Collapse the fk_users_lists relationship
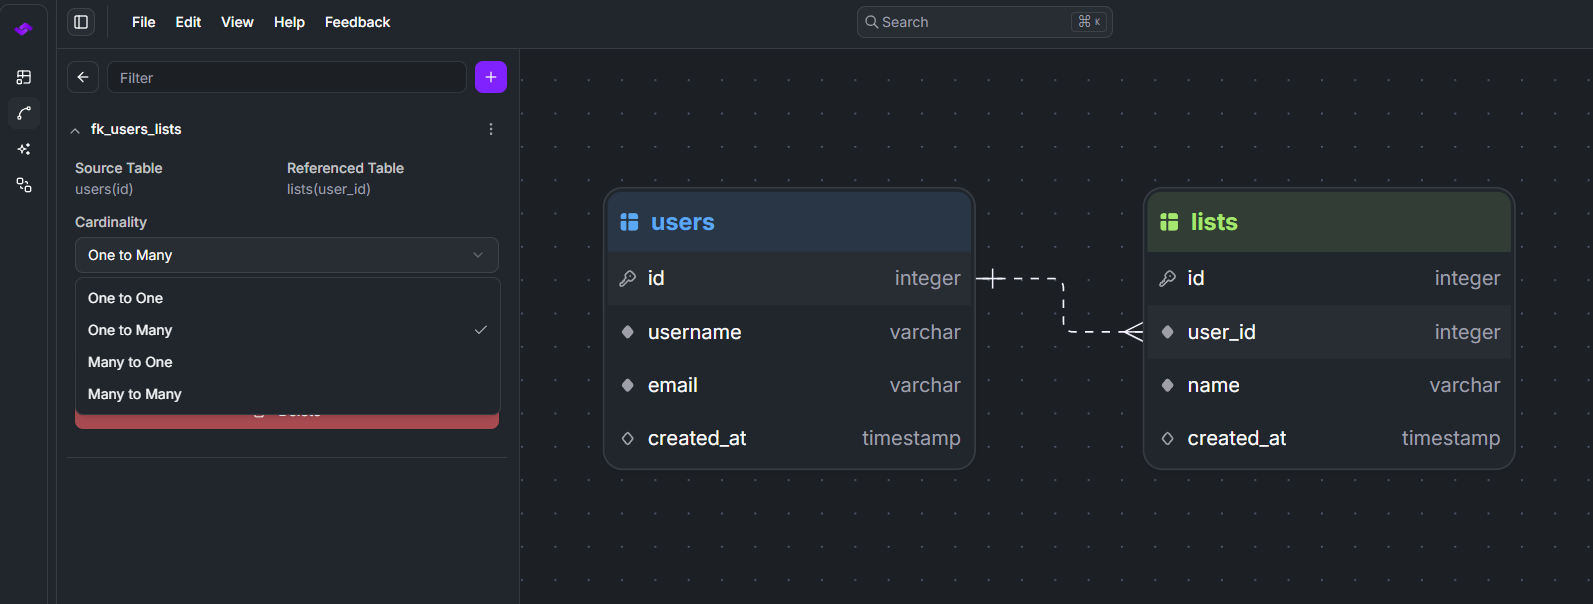The height and width of the screenshot is (604, 1593). click(x=75, y=130)
